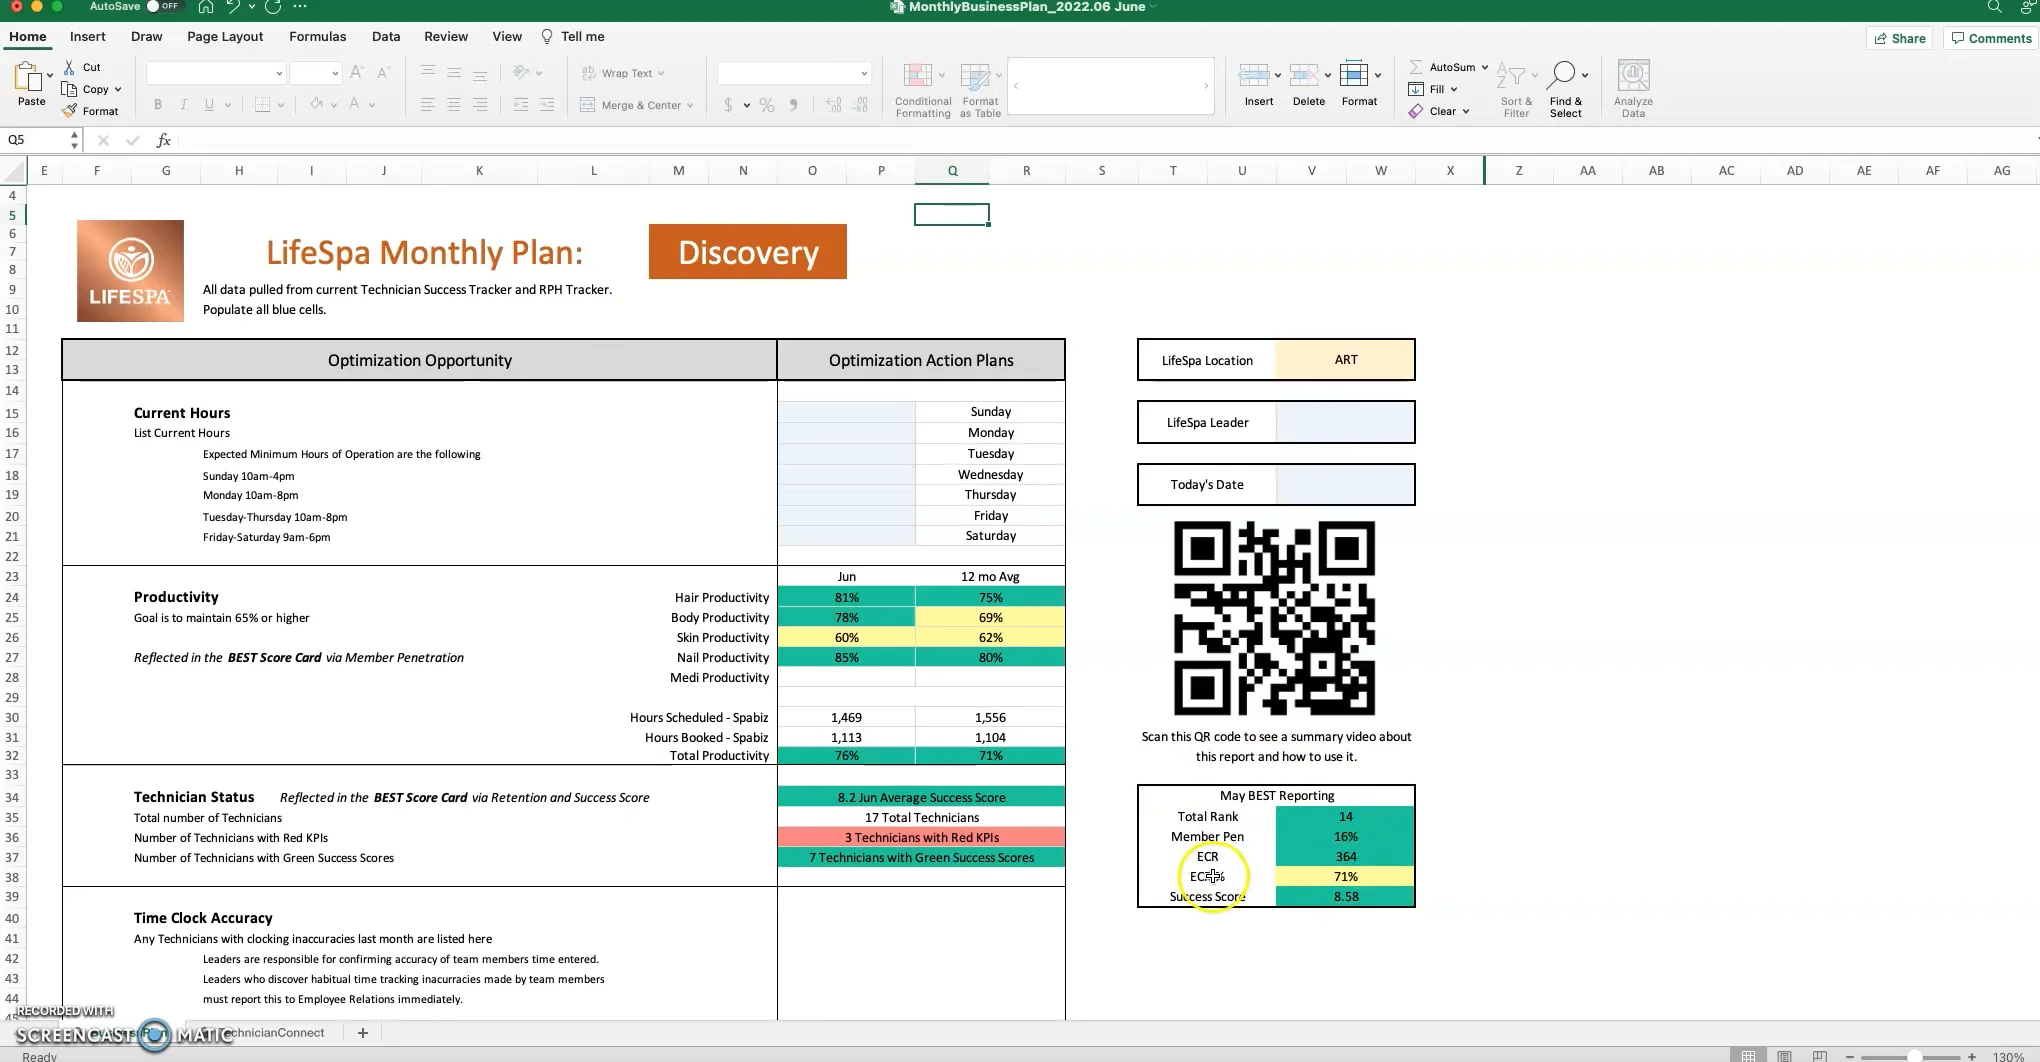The width and height of the screenshot is (2040, 1062).
Task: Click zoom in plus button
Action: point(1972,1056)
